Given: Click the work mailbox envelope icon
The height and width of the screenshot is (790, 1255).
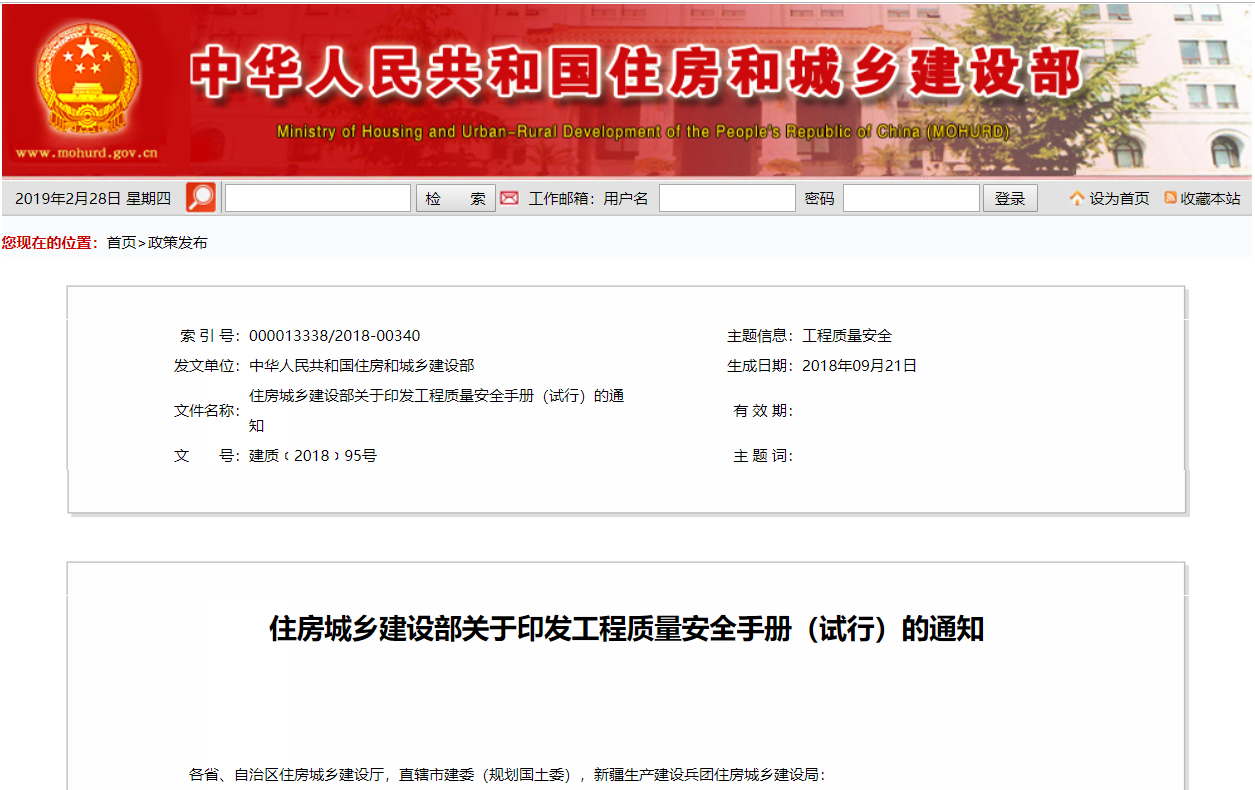Looking at the screenshot, I should click(x=510, y=198).
